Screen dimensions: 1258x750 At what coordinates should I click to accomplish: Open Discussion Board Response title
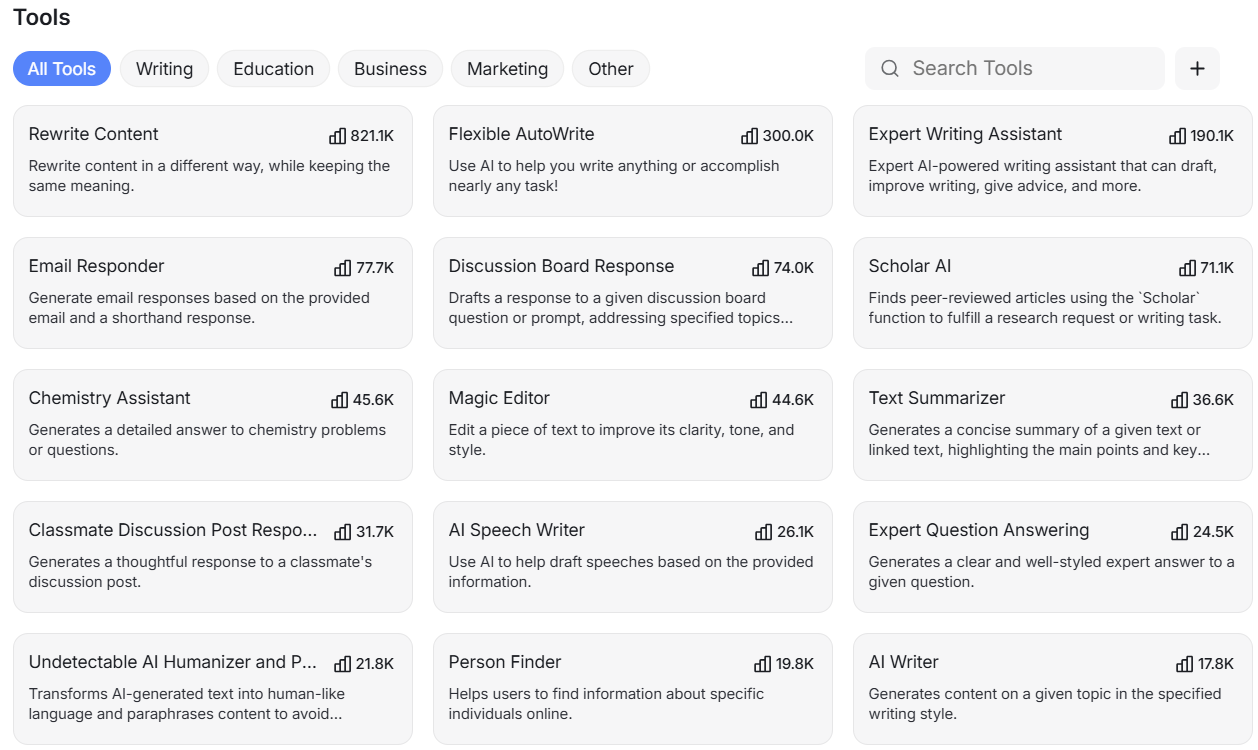(562, 266)
